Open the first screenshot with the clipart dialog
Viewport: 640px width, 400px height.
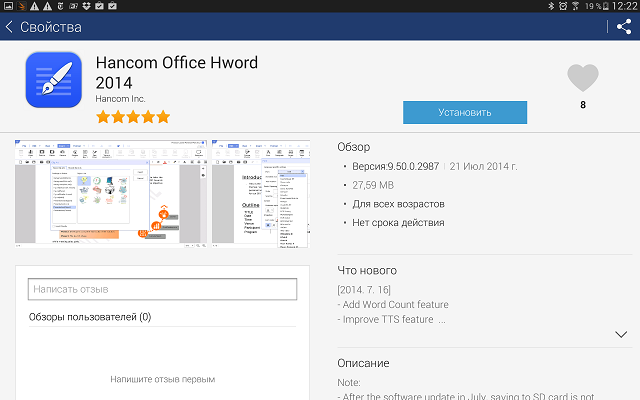point(111,194)
